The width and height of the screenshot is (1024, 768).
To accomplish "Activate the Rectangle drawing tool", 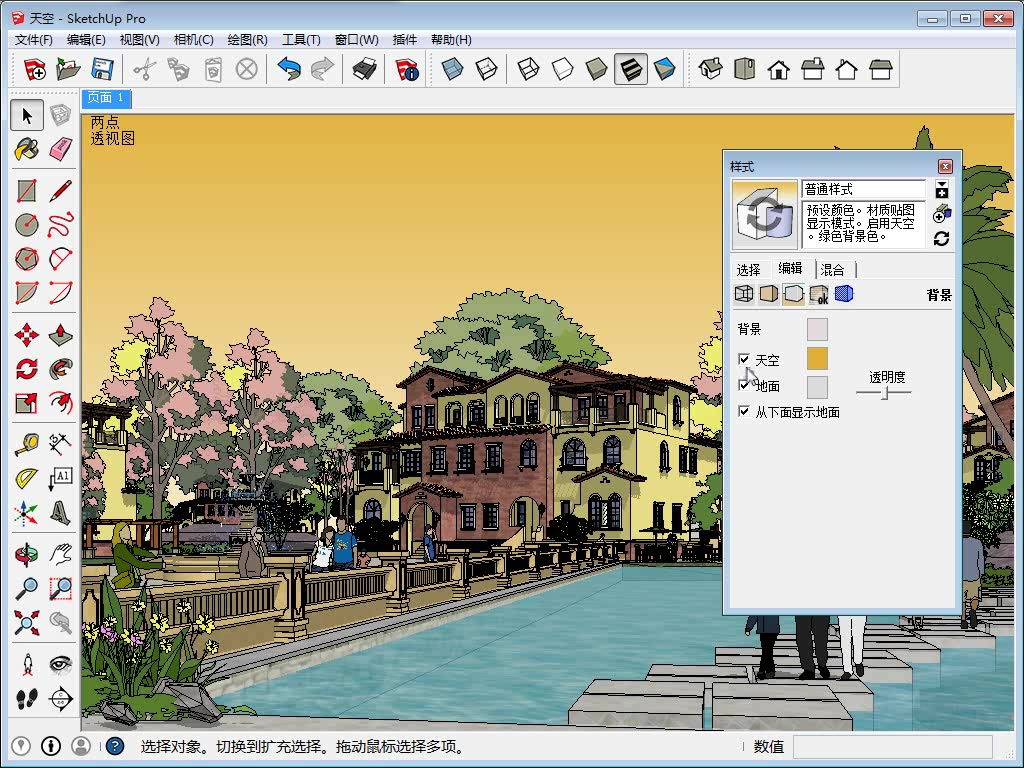I will [x=27, y=191].
